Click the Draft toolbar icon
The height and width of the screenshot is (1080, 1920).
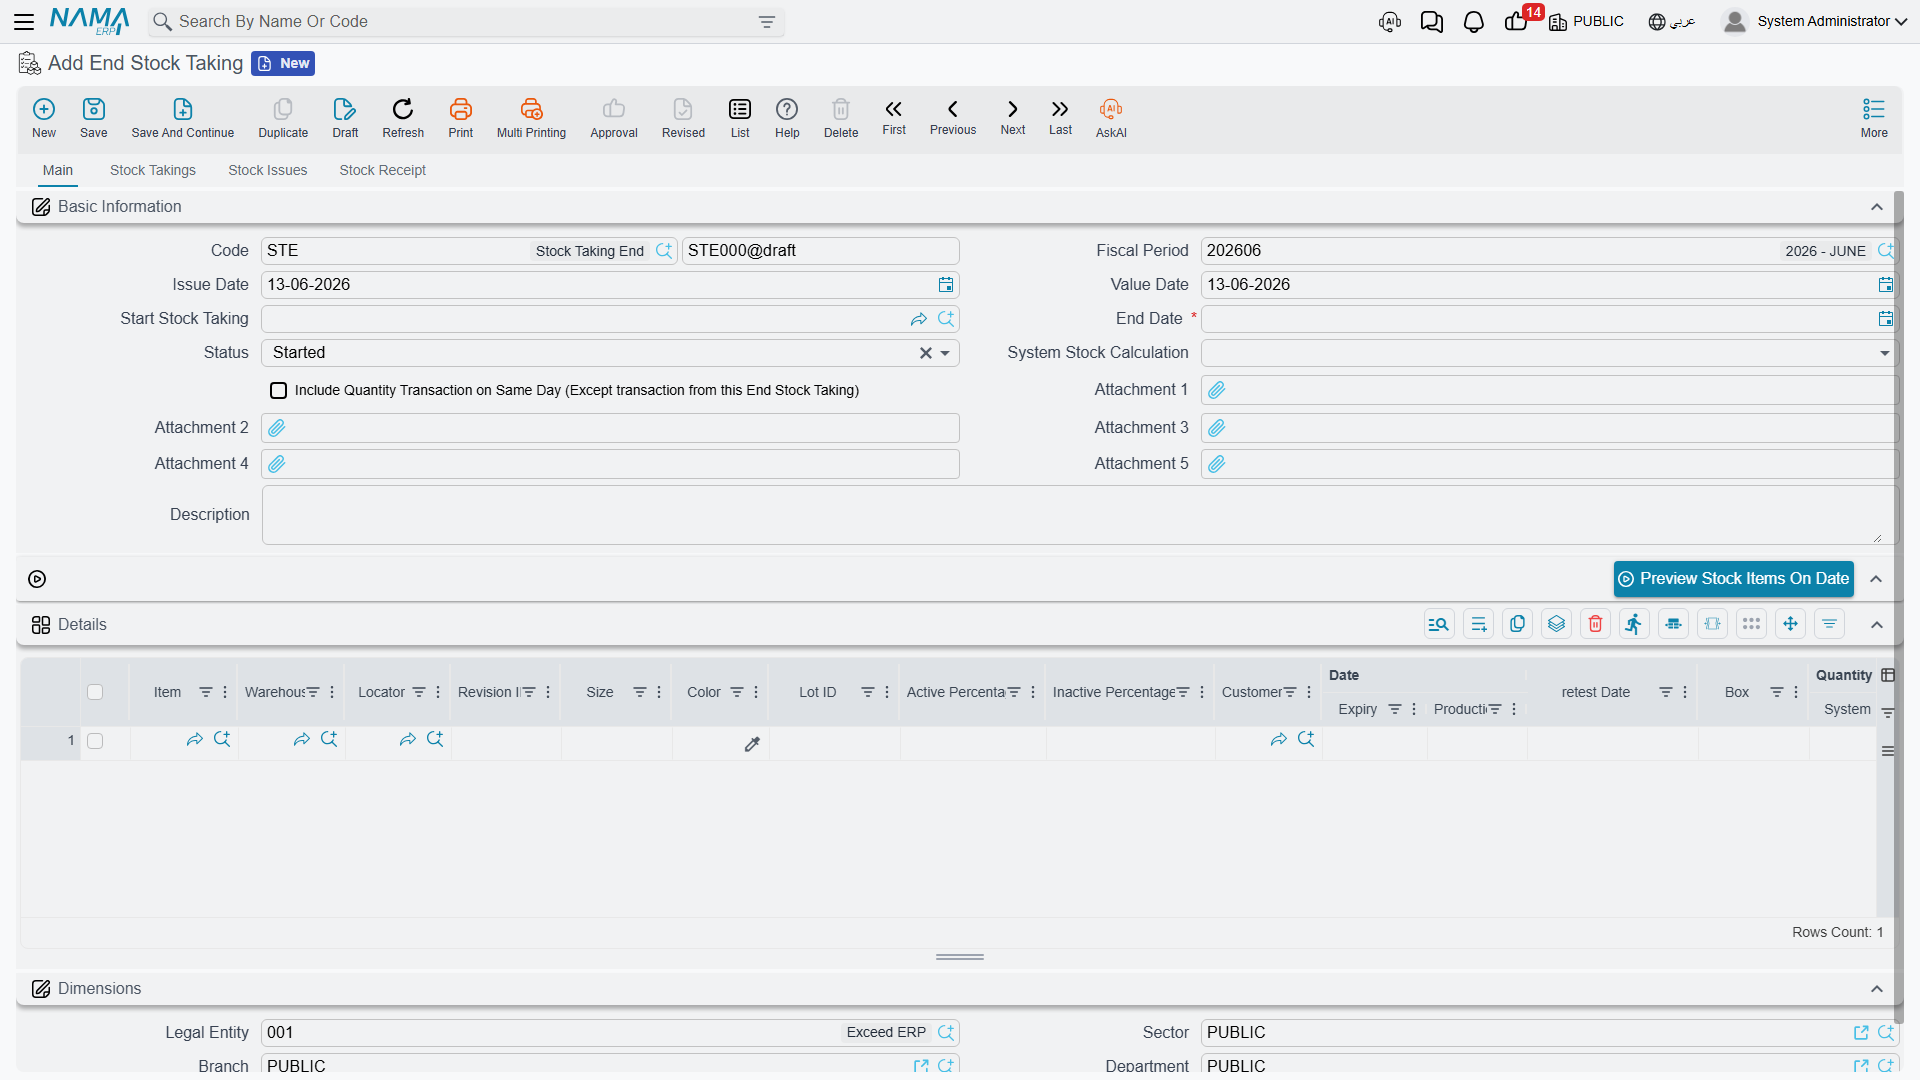pos(345,118)
